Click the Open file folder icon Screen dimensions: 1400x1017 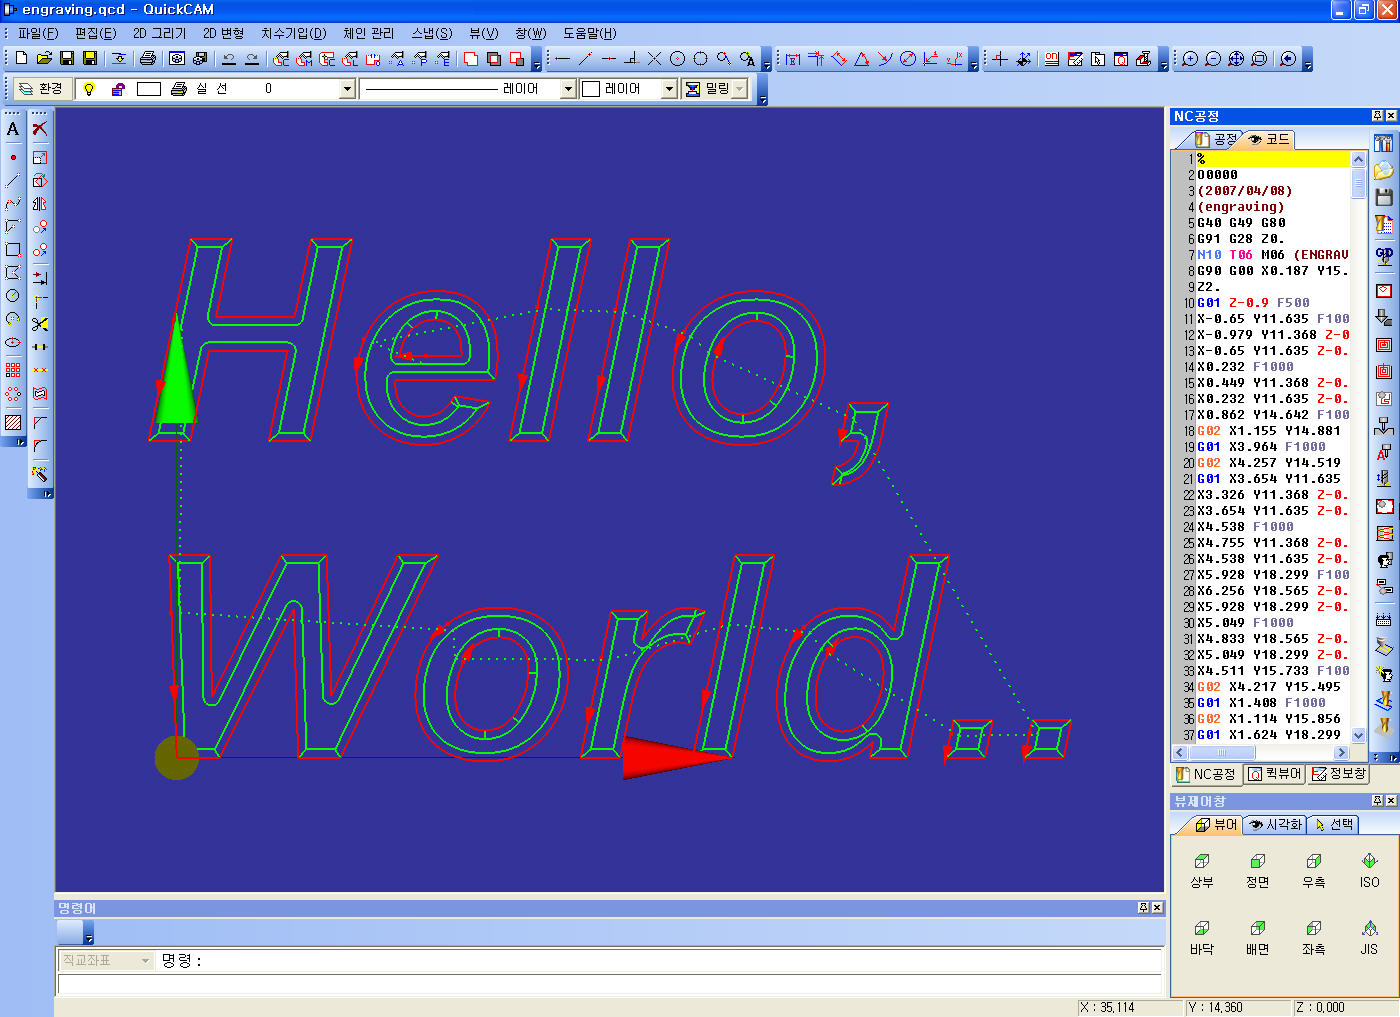pos(44,59)
